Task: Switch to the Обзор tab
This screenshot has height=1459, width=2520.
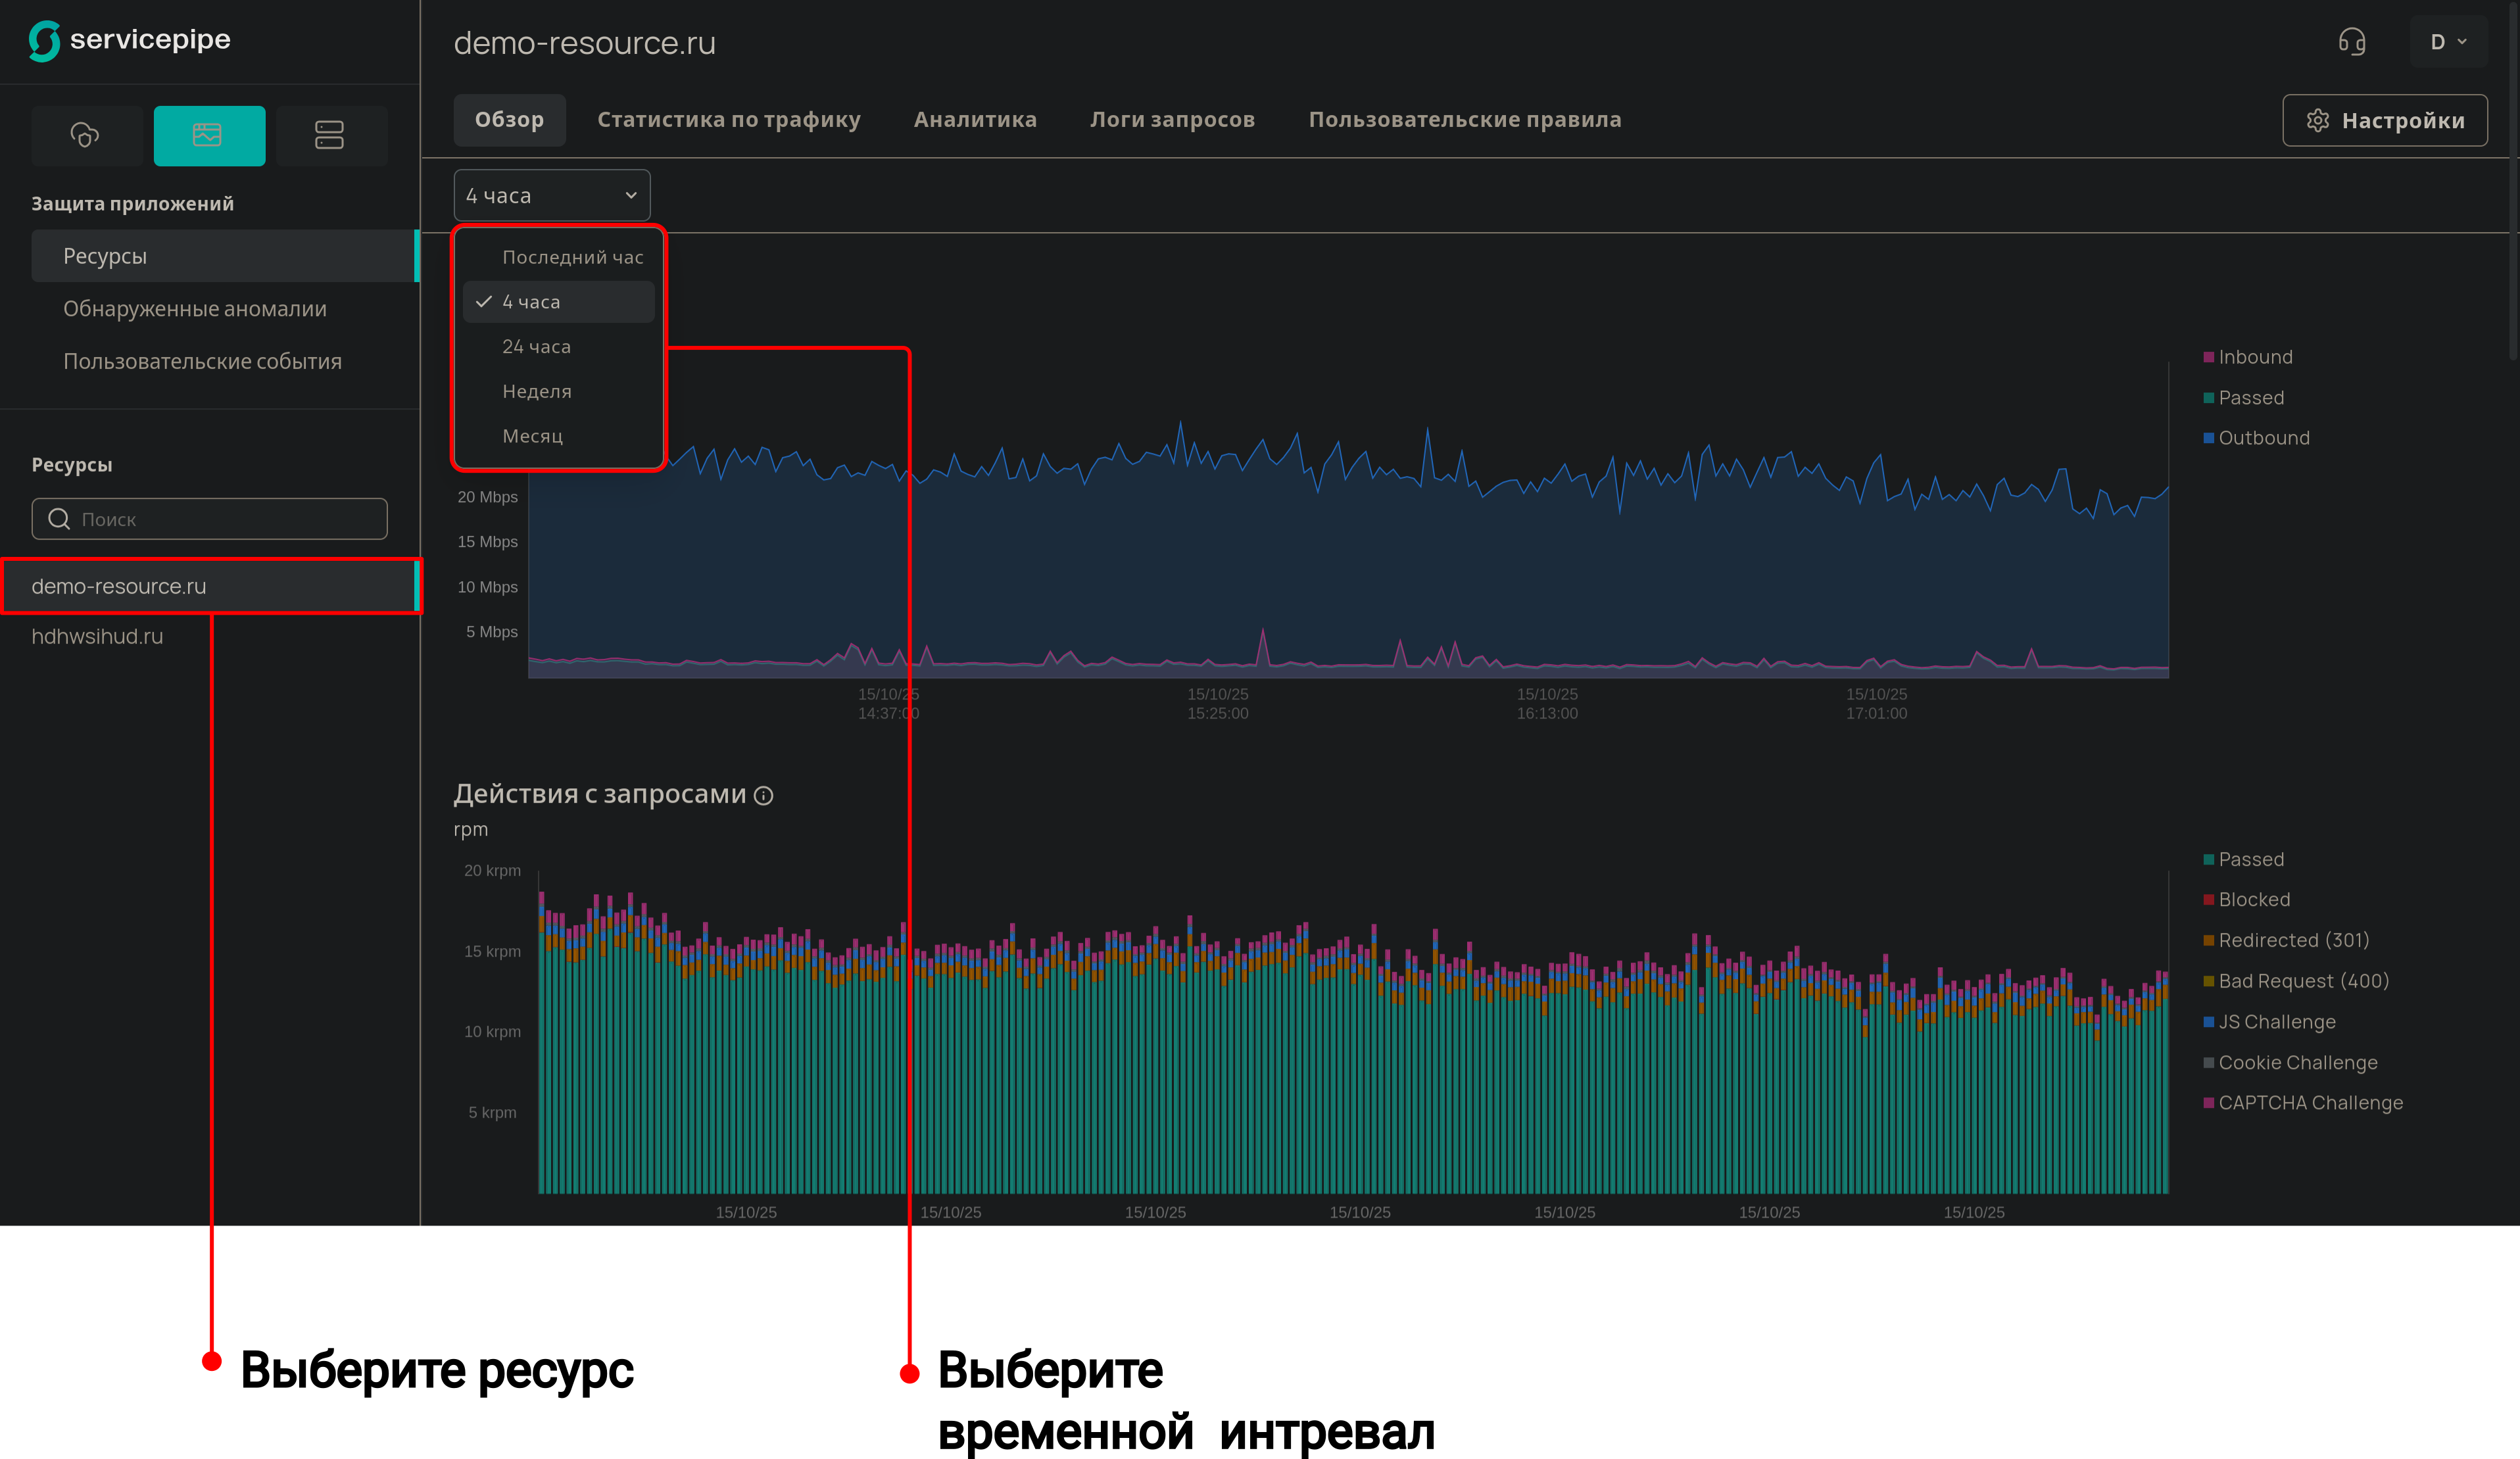Action: (x=509, y=120)
